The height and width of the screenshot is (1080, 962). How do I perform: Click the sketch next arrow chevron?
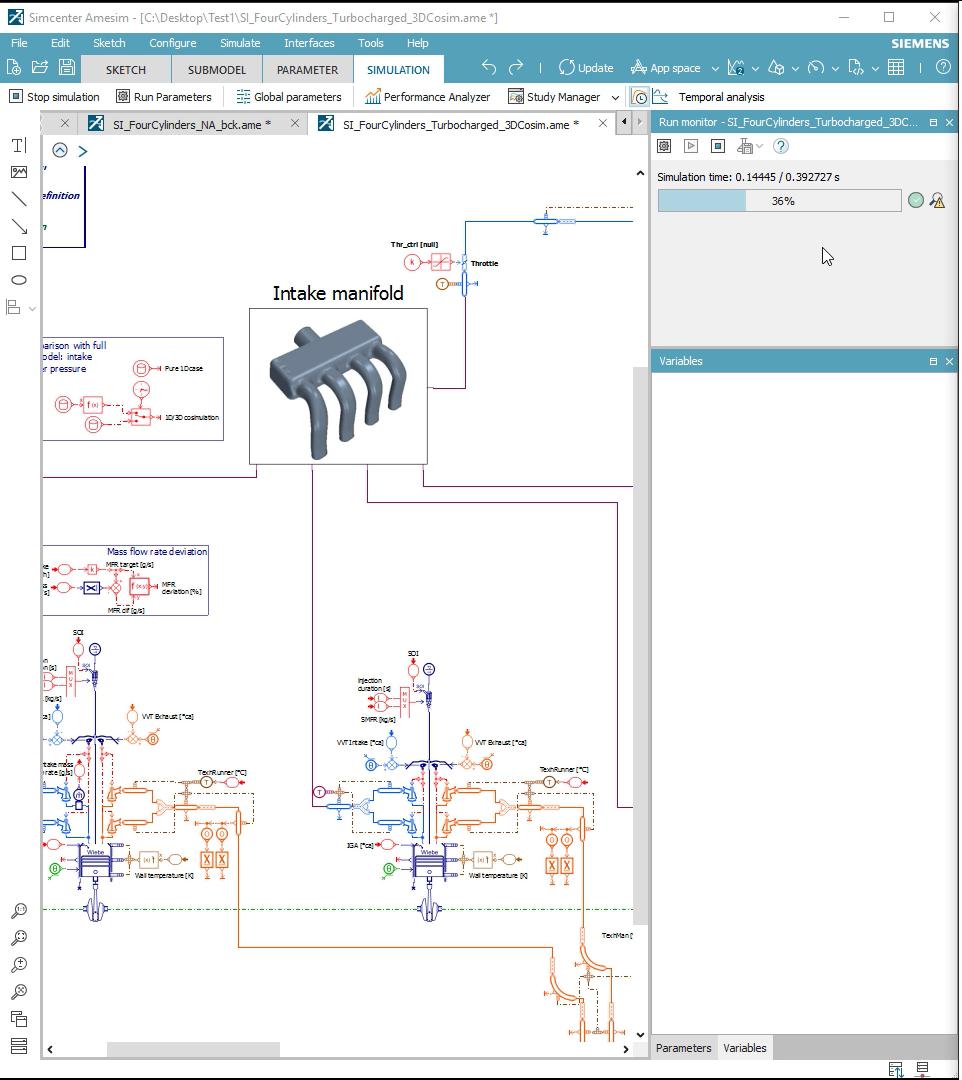click(x=83, y=151)
